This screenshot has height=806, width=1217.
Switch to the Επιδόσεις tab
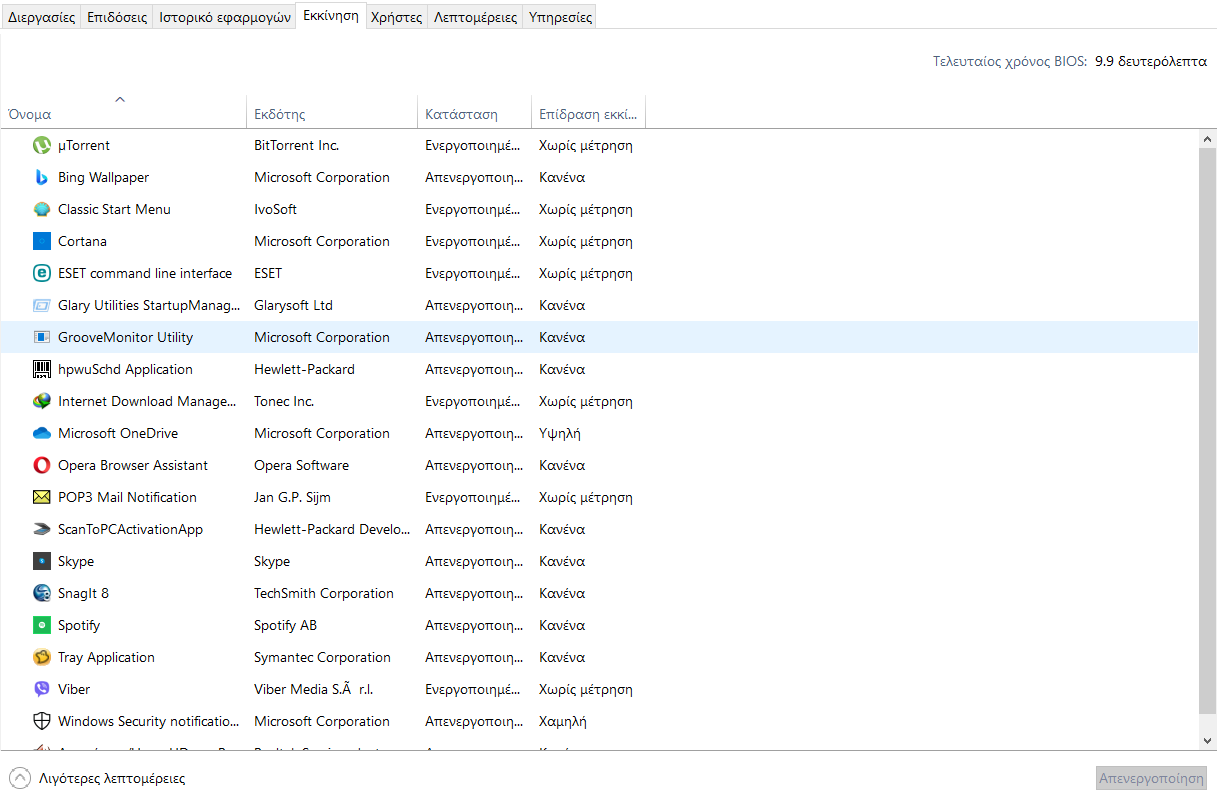click(117, 17)
